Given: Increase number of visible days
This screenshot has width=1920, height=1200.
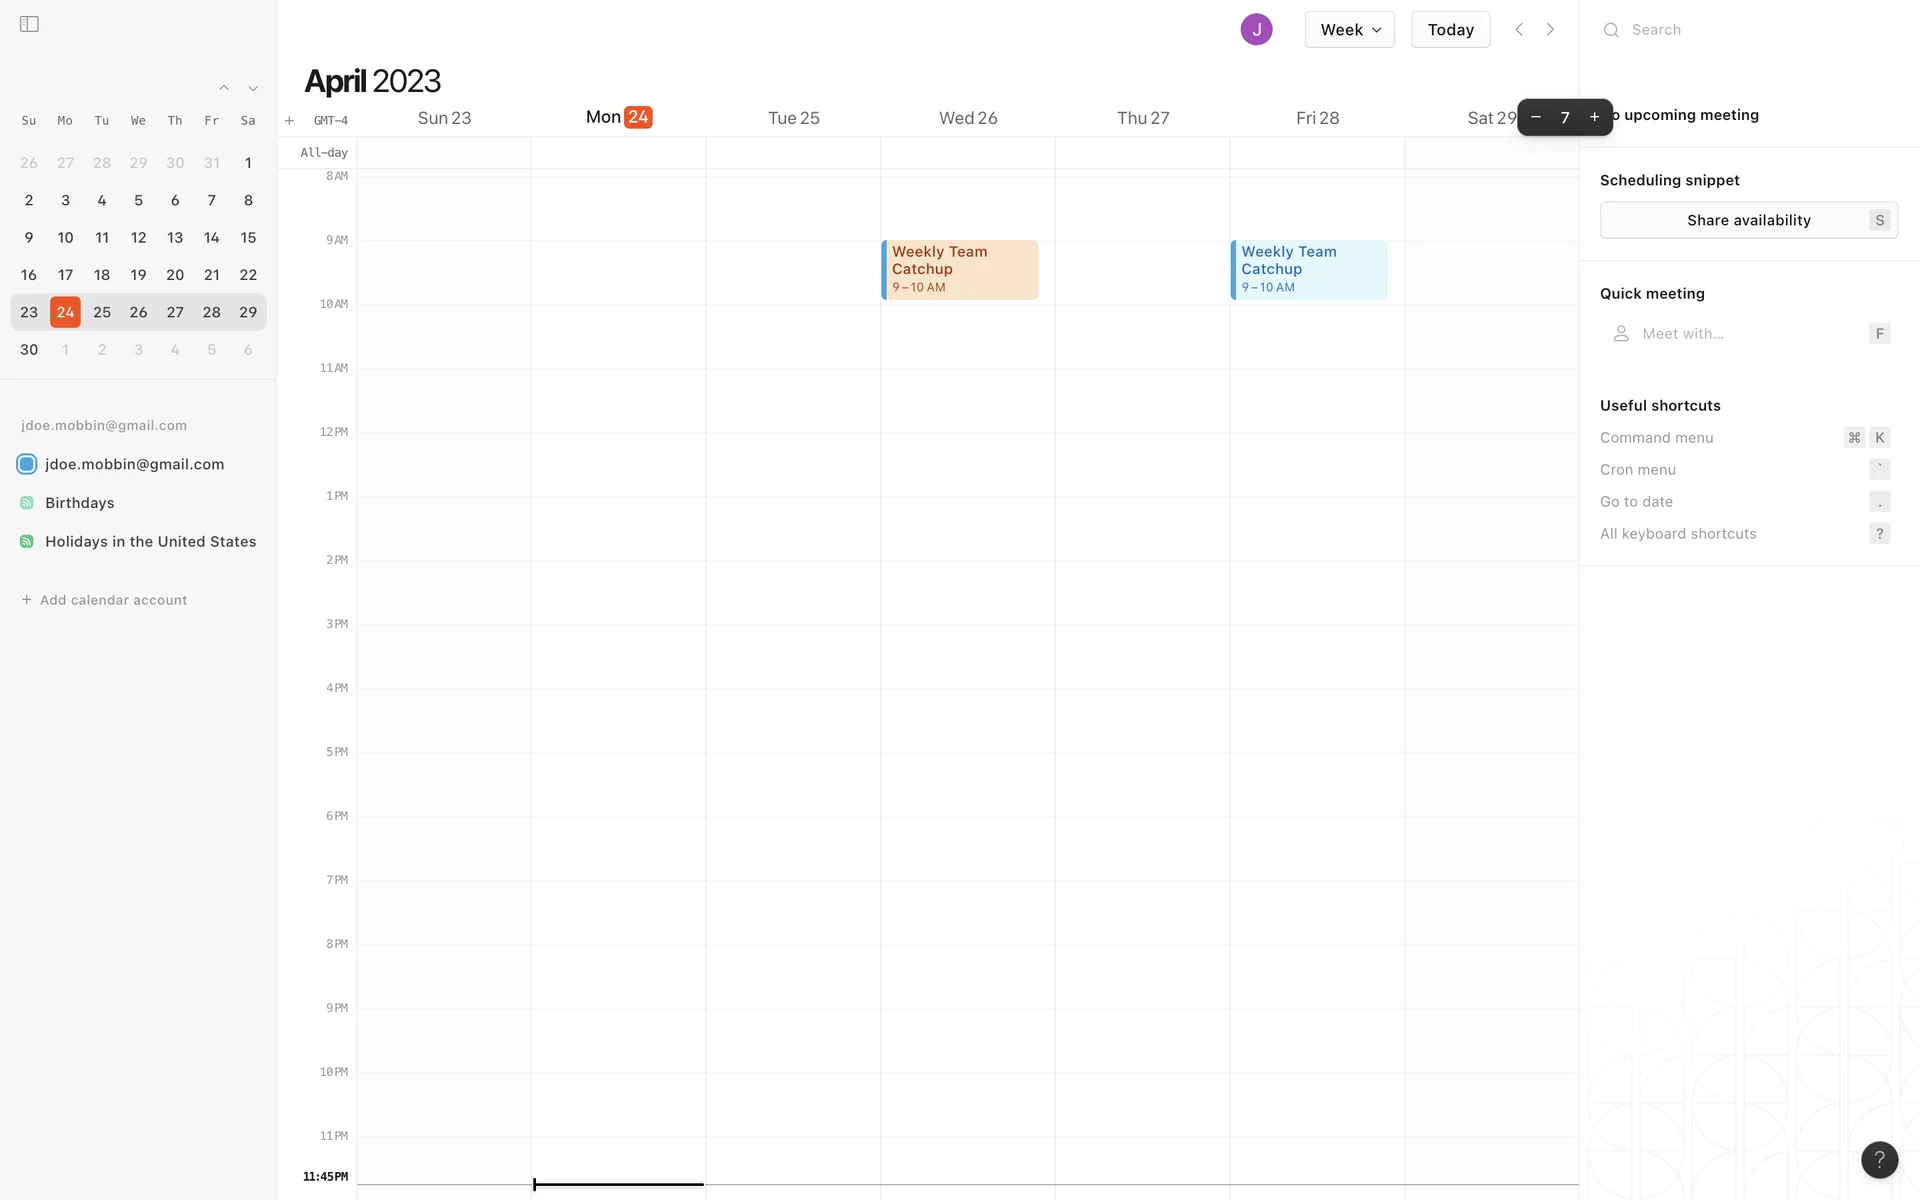Looking at the screenshot, I should [x=1594, y=117].
